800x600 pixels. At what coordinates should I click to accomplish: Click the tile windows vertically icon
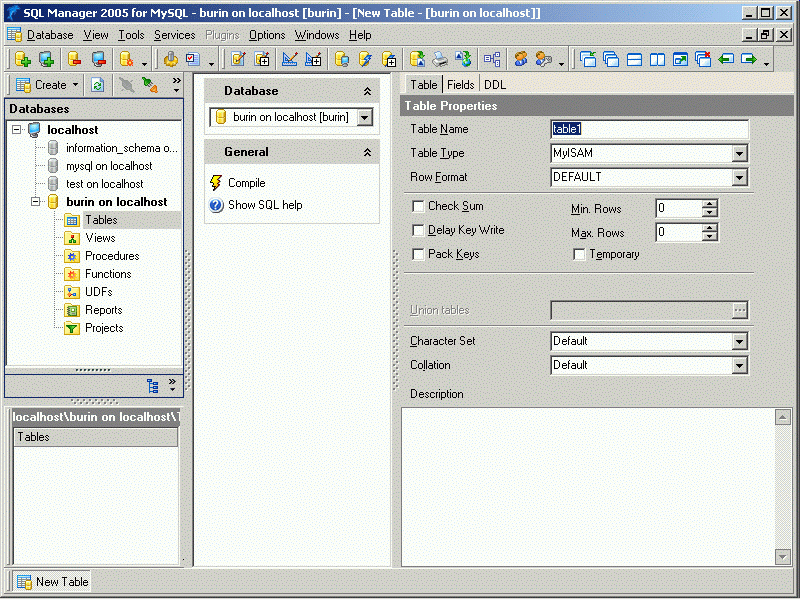657,59
